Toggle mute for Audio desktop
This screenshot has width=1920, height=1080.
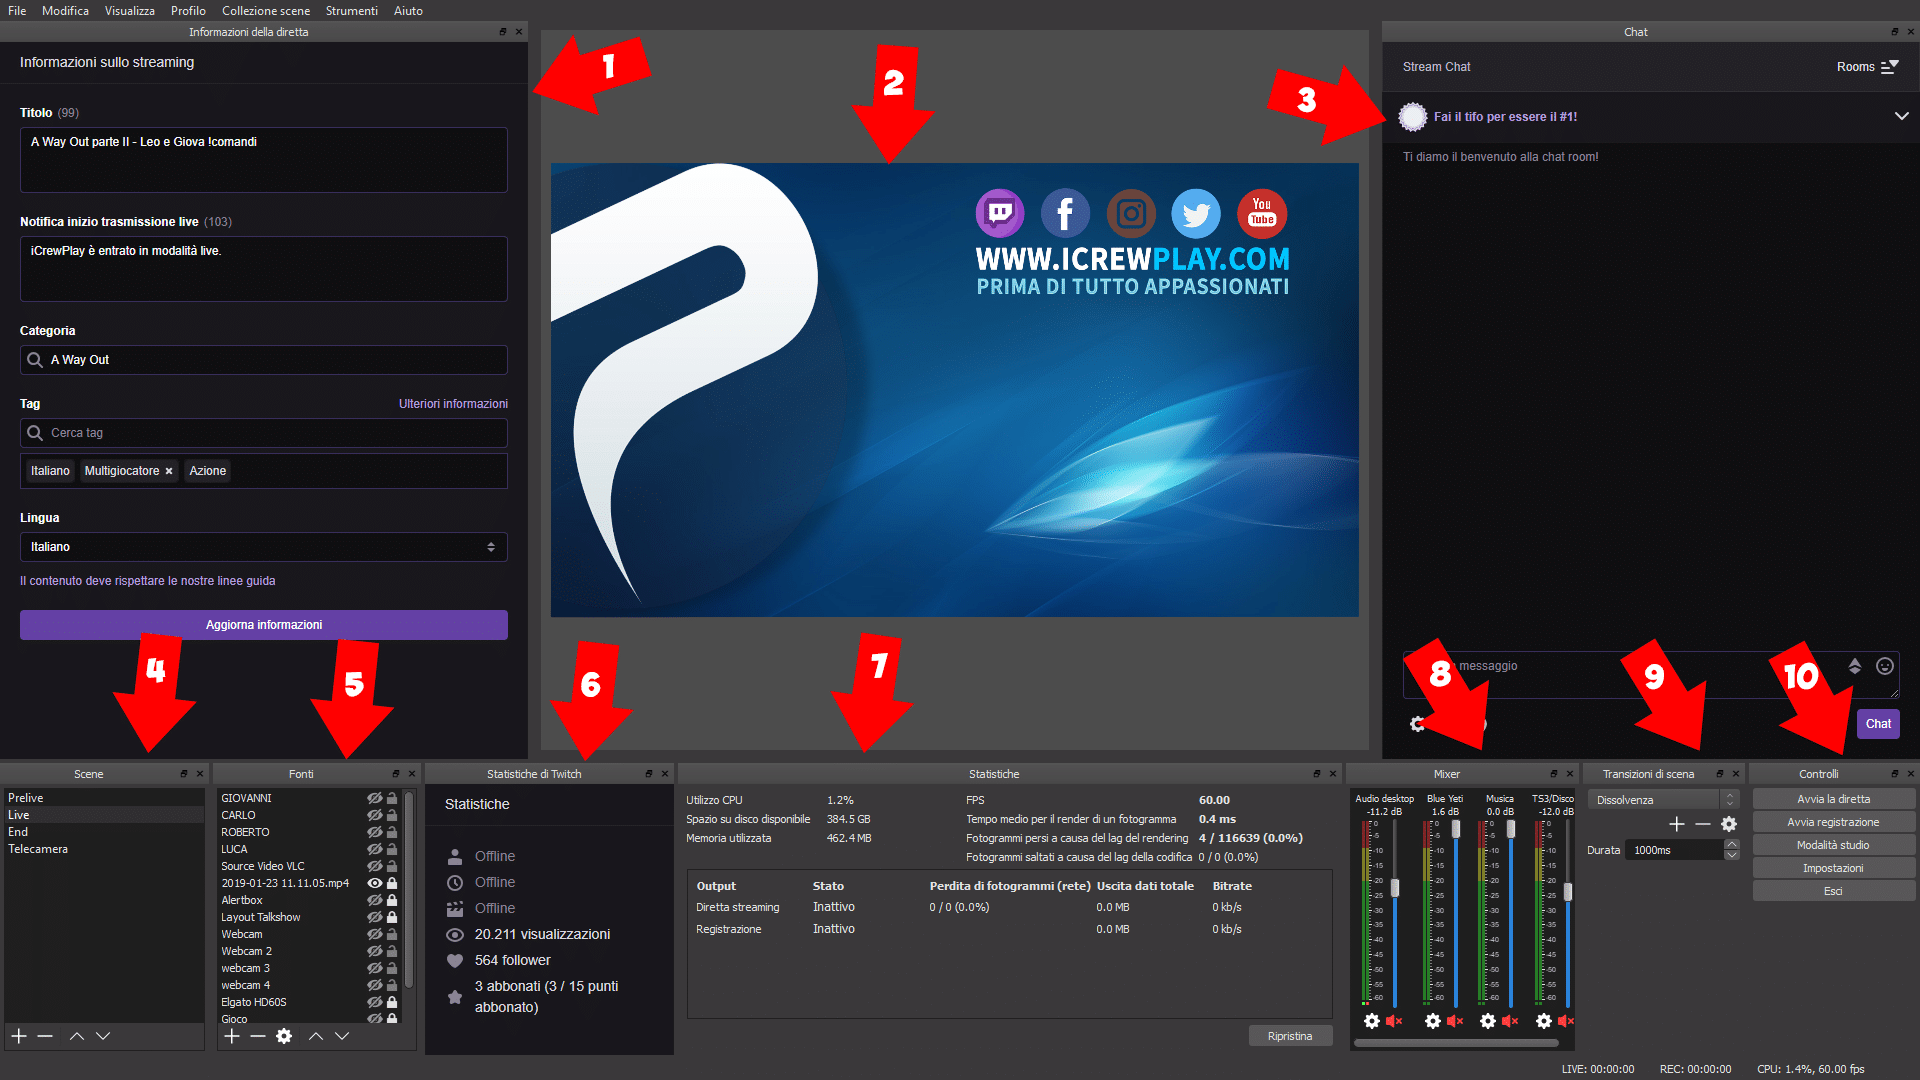(1394, 1021)
